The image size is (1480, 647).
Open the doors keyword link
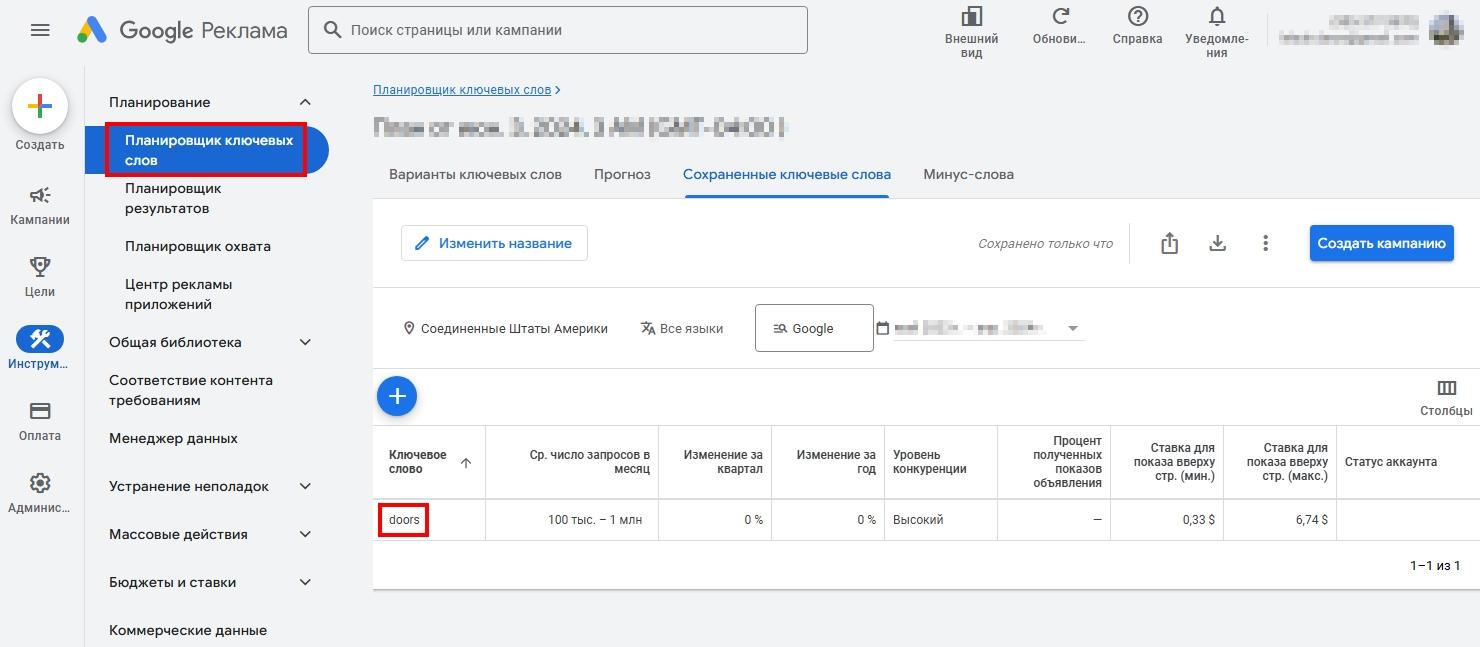coord(403,519)
